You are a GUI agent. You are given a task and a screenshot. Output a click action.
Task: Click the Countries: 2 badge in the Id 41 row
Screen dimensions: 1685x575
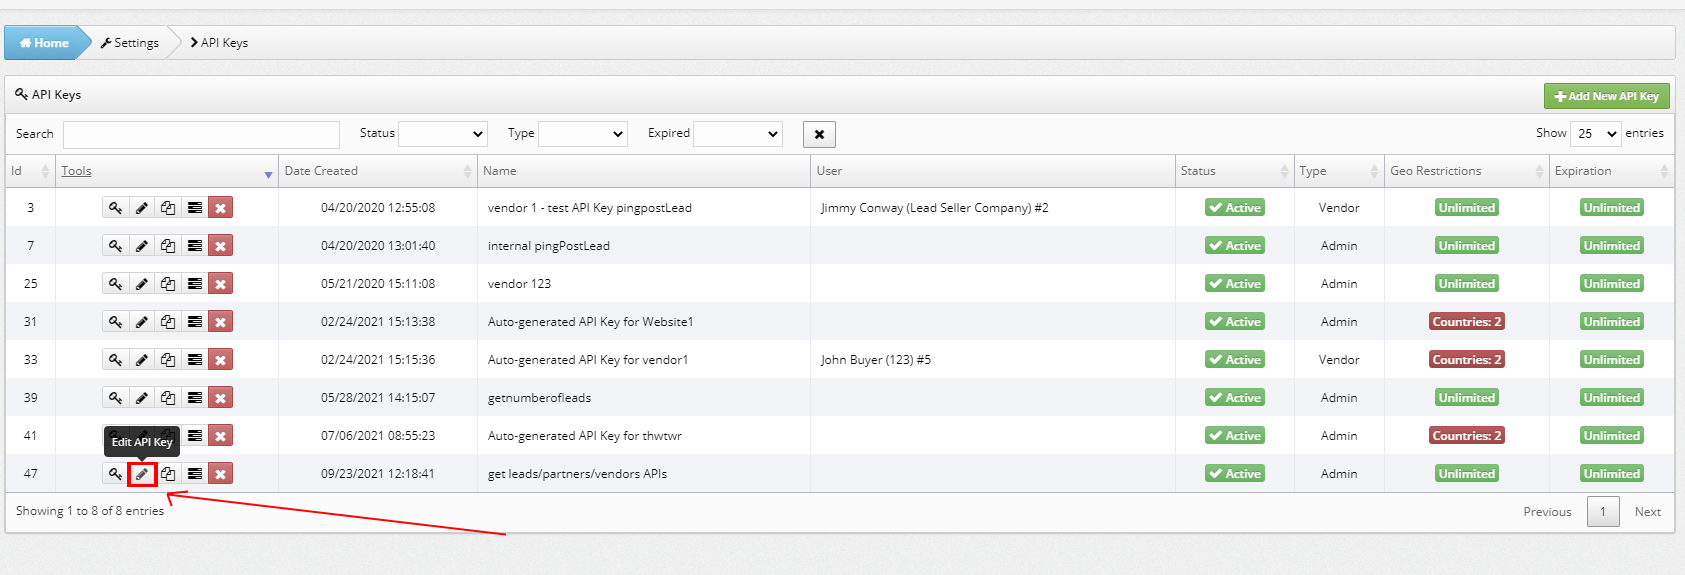(1467, 436)
